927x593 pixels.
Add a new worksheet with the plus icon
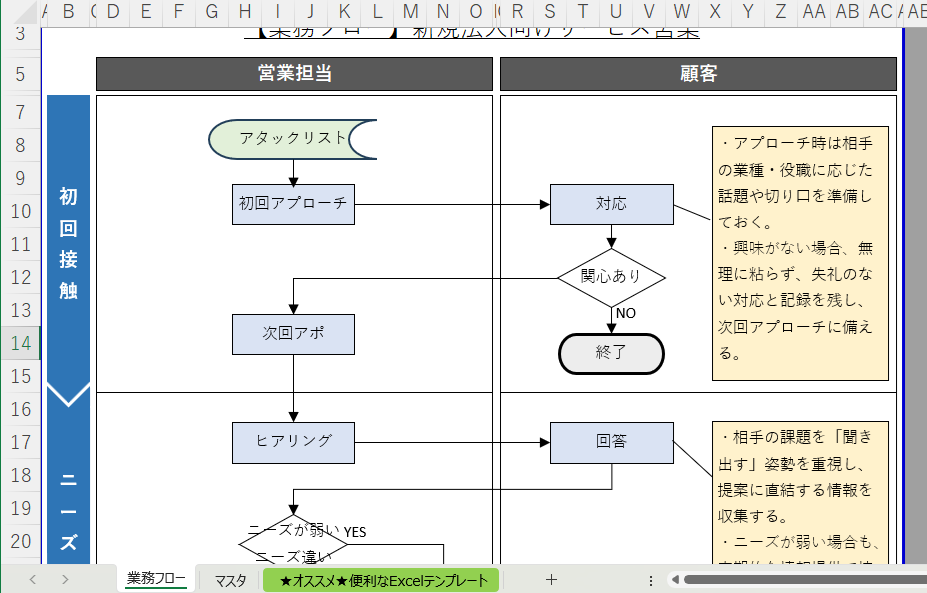(550, 578)
